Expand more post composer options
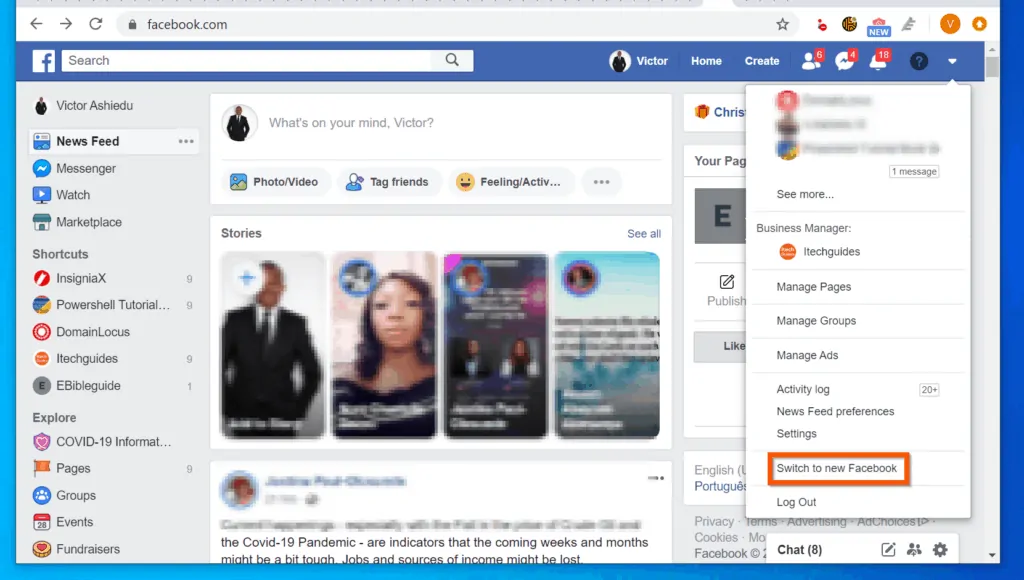 pyautogui.click(x=600, y=181)
